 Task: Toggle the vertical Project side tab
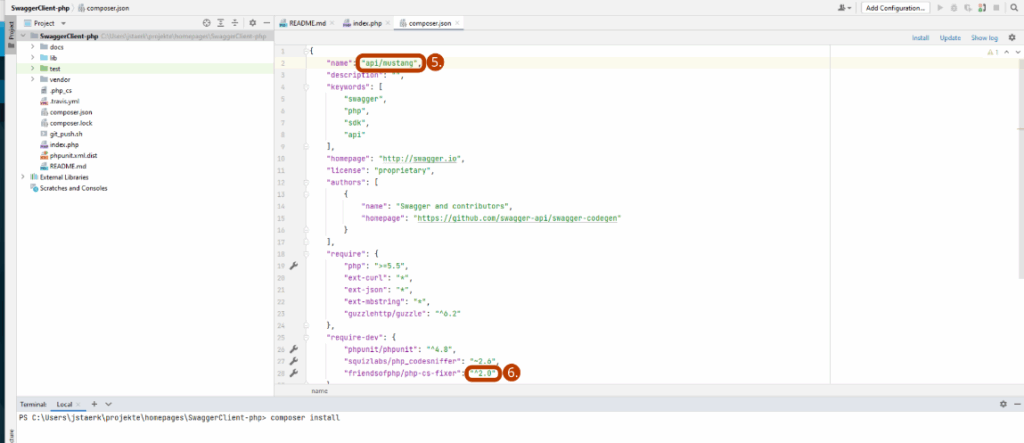coord(10,36)
